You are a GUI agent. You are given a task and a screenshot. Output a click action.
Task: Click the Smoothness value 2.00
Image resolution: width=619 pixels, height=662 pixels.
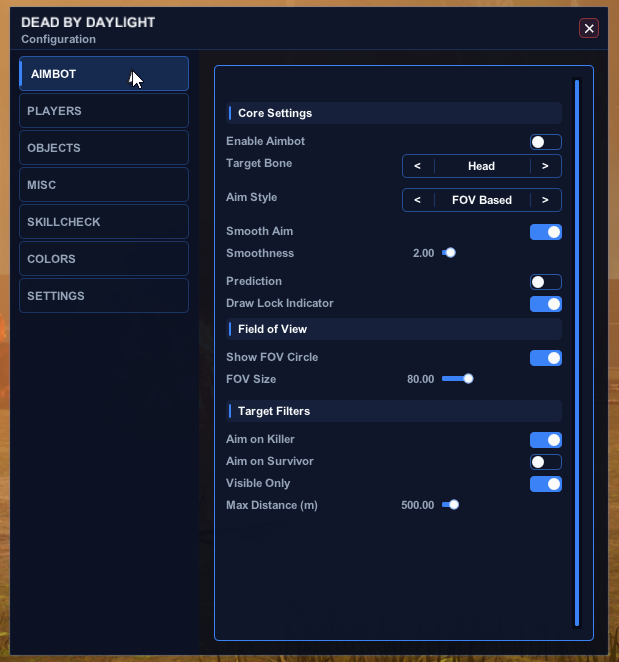point(423,253)
